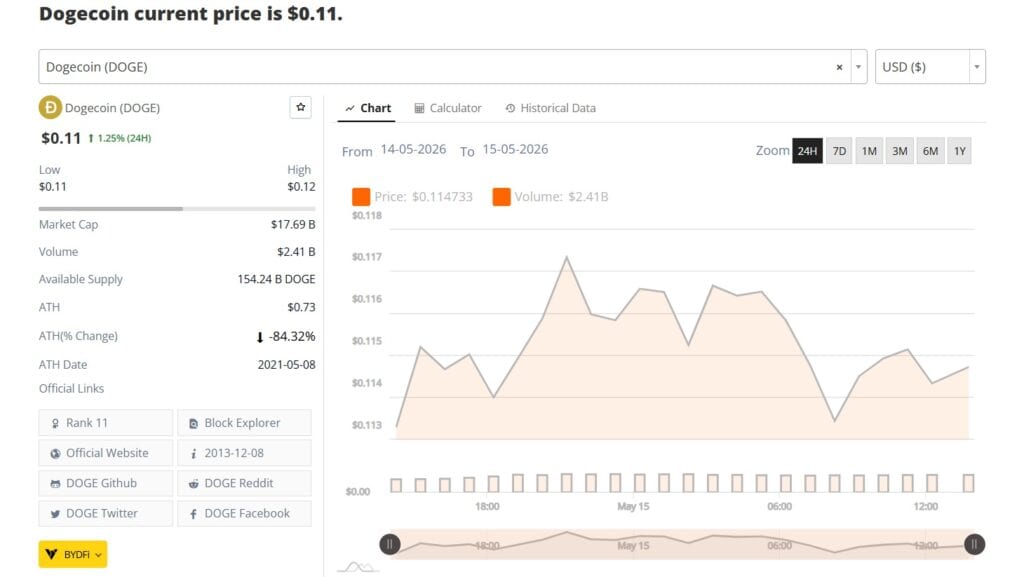Select the 24H zoom range
The image size is (1024, 577).
click(807, 151)
